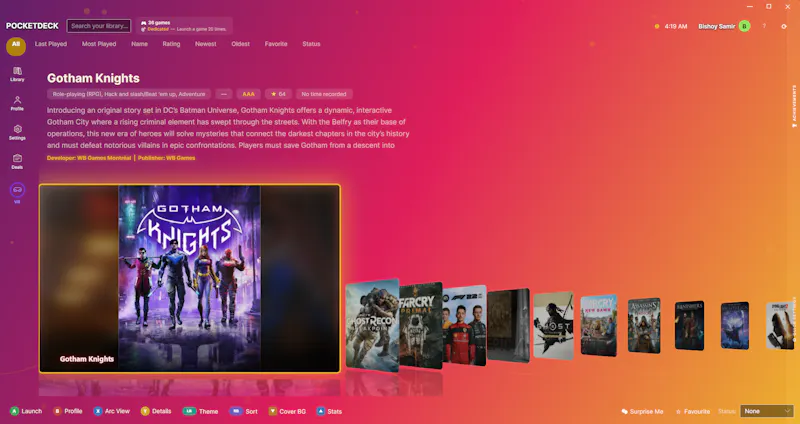Viewport: 800px width, 424px height.
Task: Filter by Favorite tab
Action: [276, 44]
